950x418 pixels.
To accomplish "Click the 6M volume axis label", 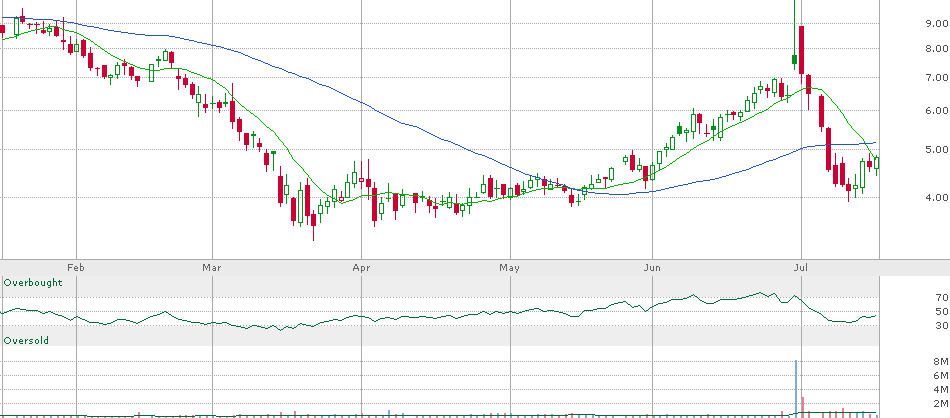I will click(x=940, y=376).
